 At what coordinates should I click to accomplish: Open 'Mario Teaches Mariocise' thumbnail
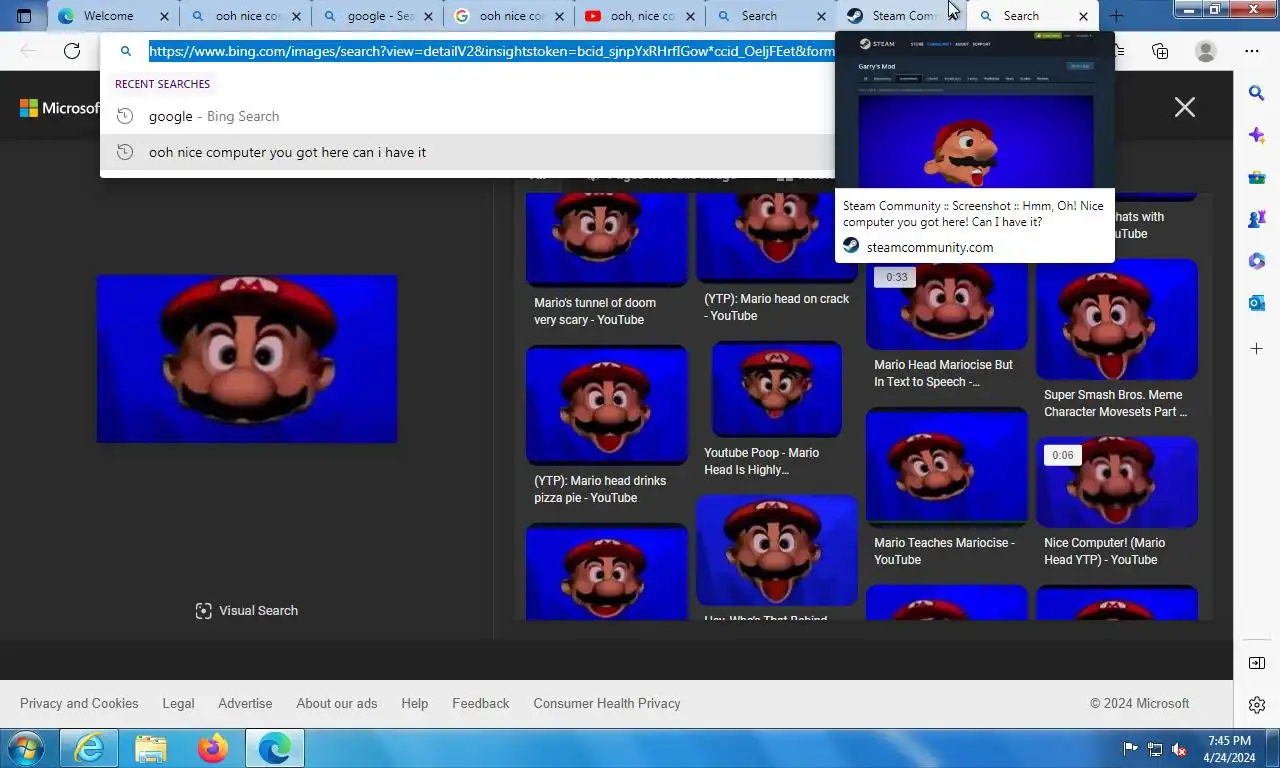pyautogui.click(x=947, y=467)
